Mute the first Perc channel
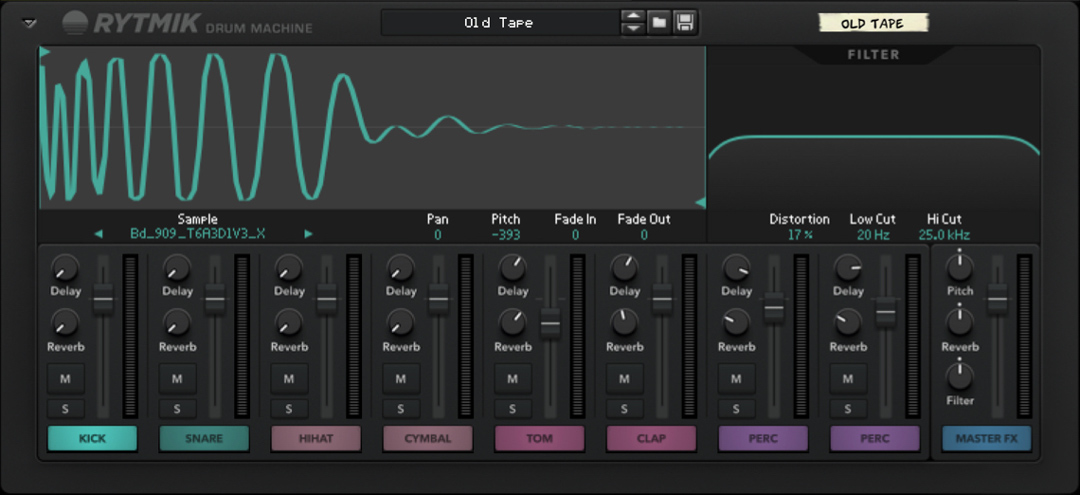The height and width of the screenshot is (495, 1080). point(736,379)
